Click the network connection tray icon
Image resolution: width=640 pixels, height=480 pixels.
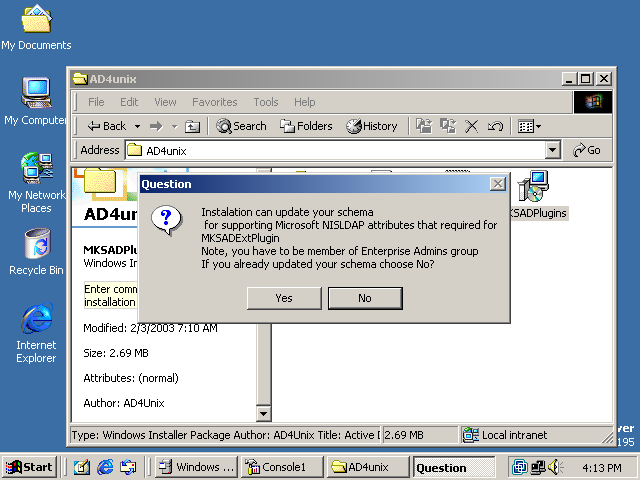(x=538, y=467)
